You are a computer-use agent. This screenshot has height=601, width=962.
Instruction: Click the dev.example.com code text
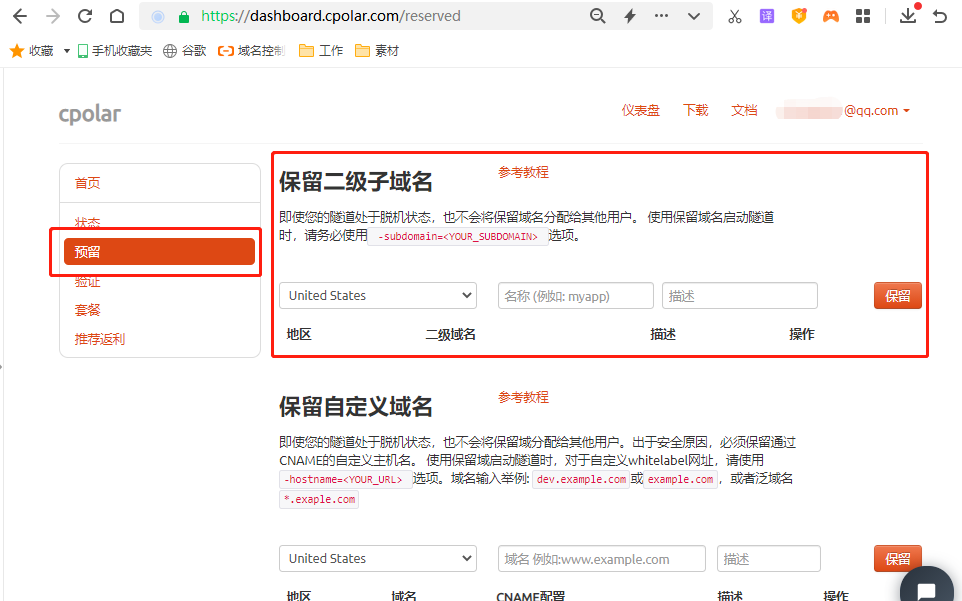pyautogui.click(x=581, y=480)
